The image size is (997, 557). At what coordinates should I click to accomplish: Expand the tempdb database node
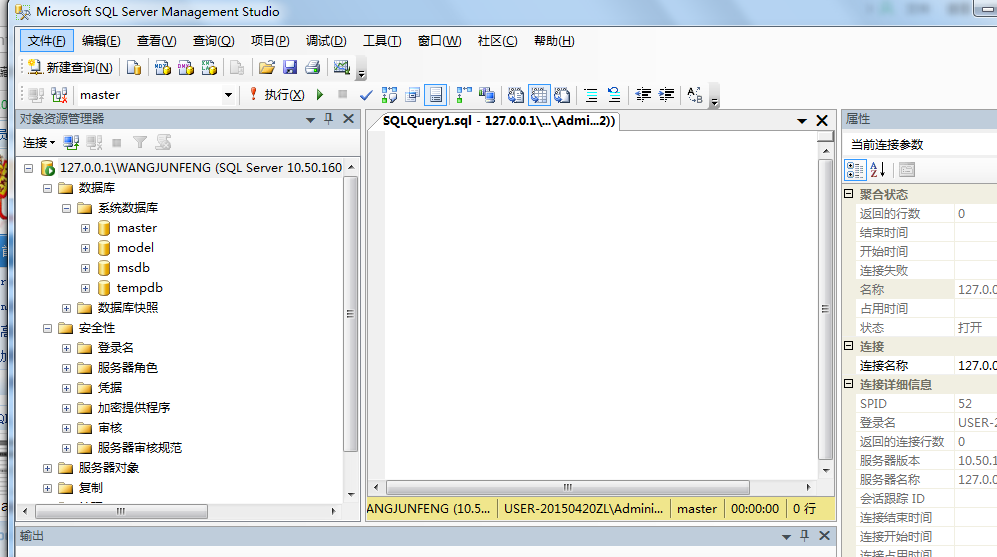pyautogui.click(x=85, y=288)
